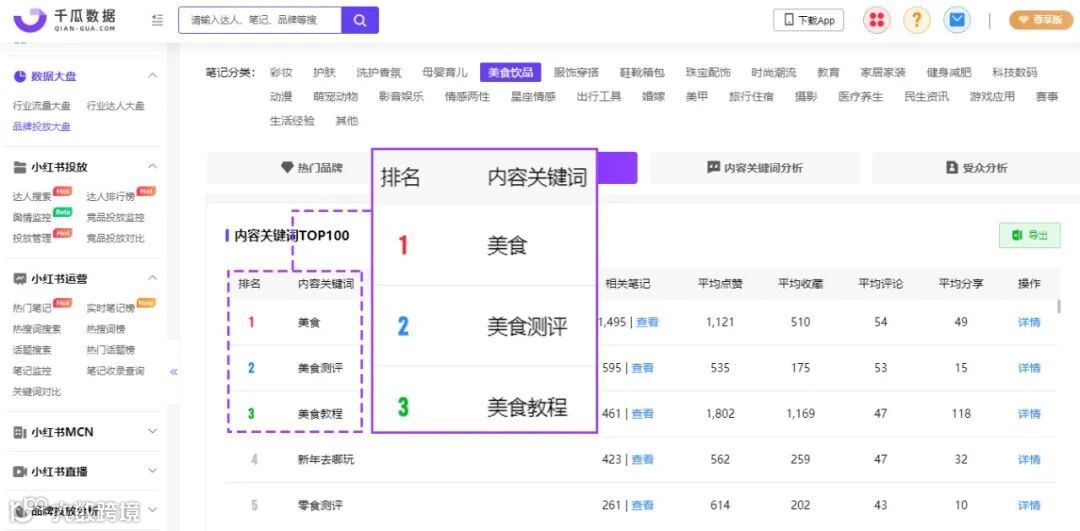
Task: Open 实时笔记榜 in sidebar
Action: click(110, 309)
